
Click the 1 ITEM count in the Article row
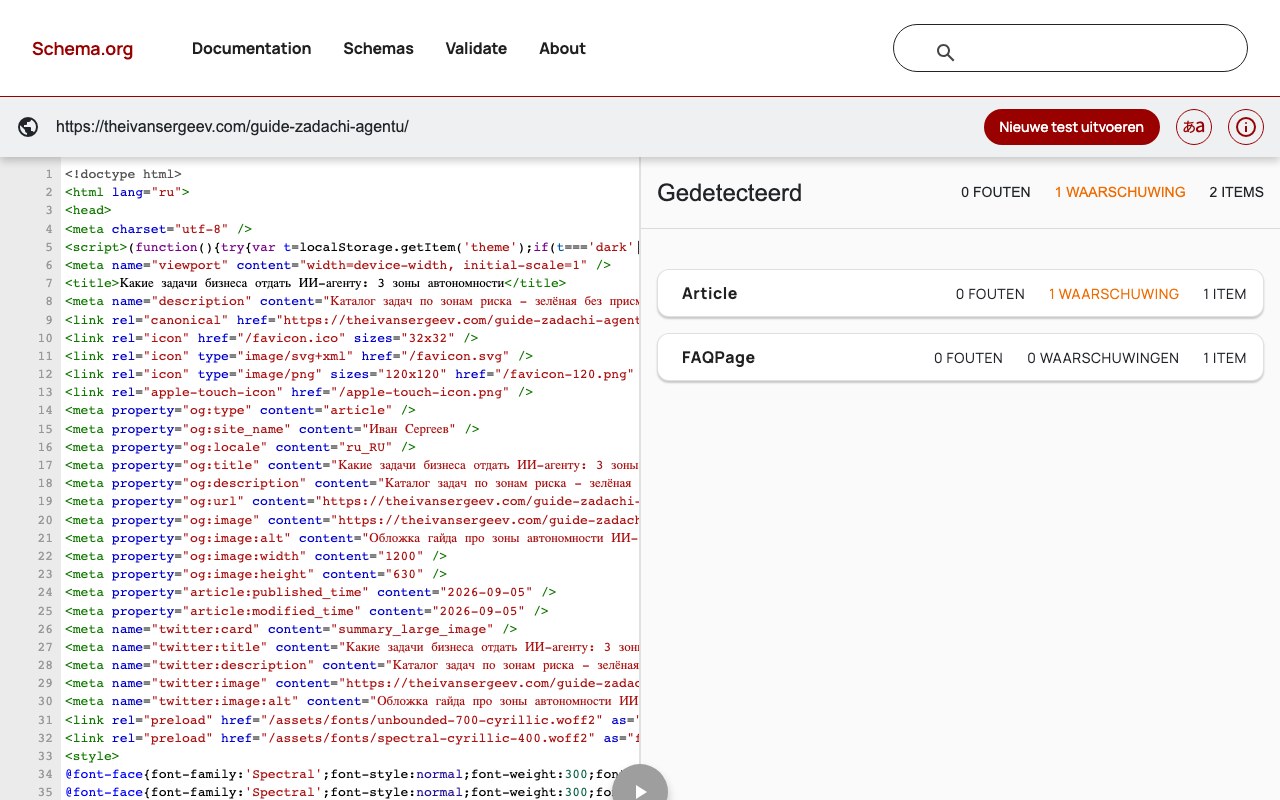[x=1225, y=294]
